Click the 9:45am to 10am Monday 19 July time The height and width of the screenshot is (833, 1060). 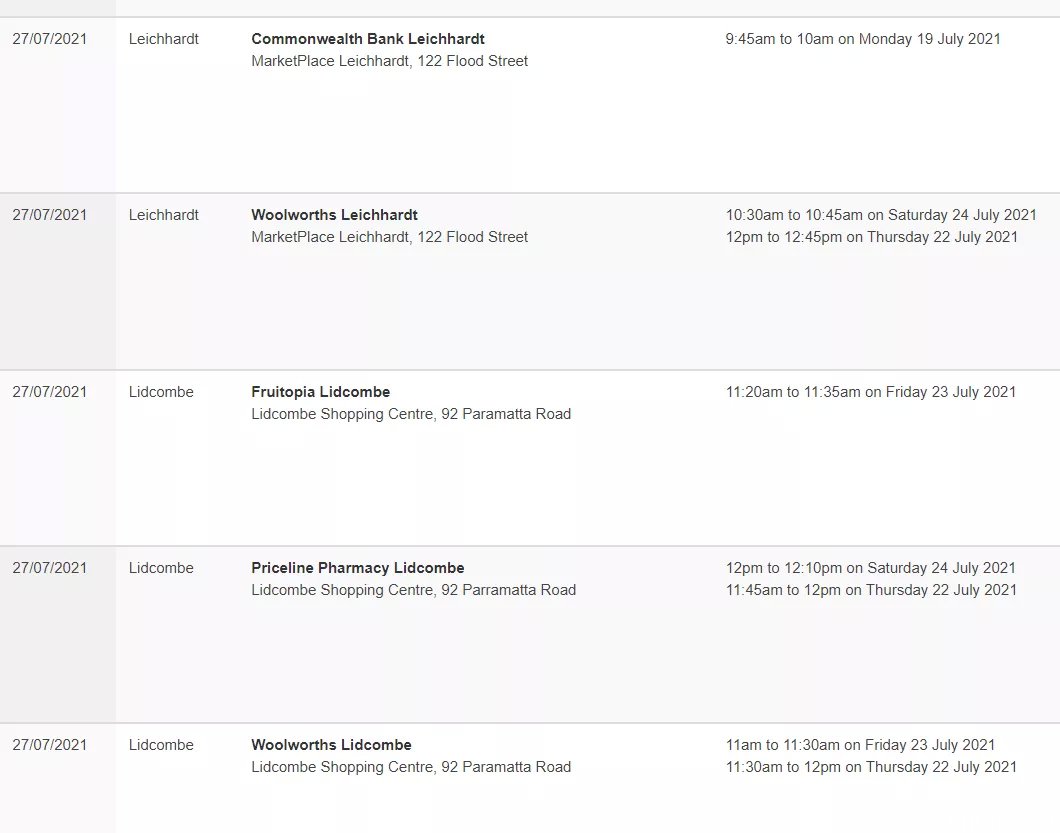863,39
